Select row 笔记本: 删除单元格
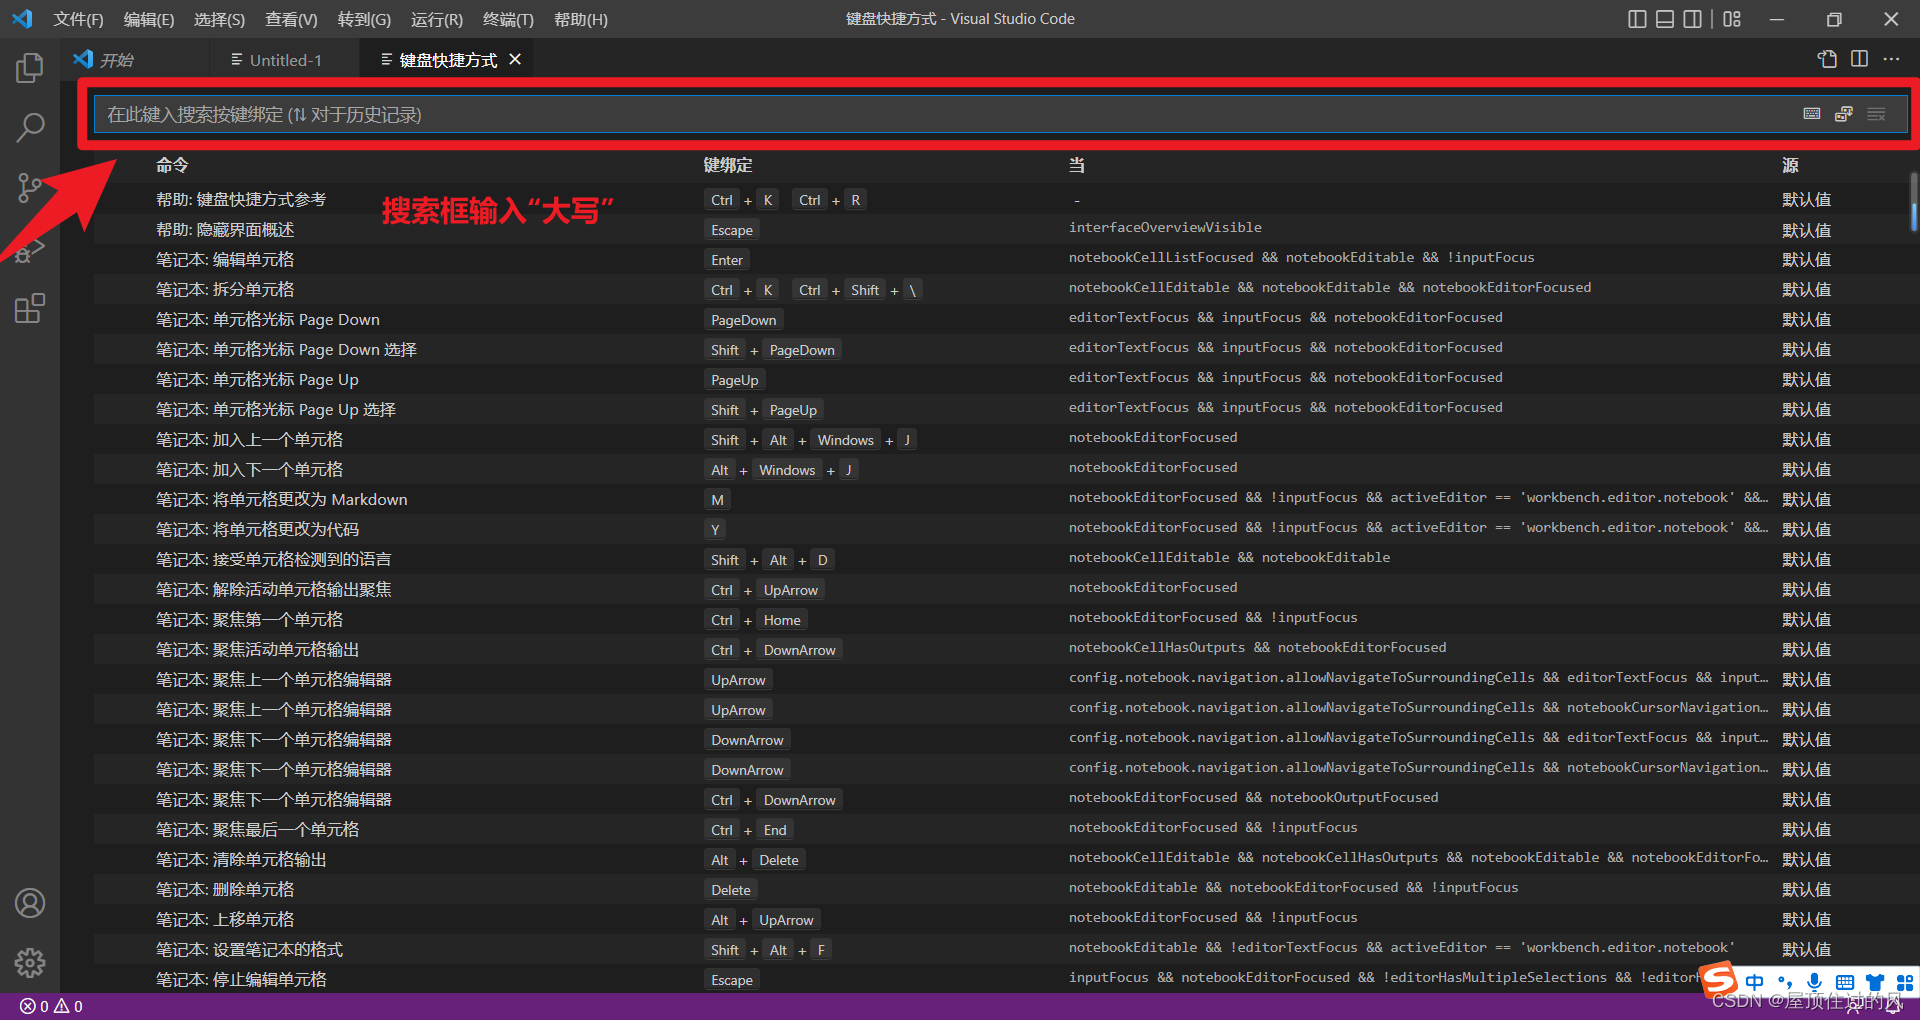Image resolution: width=1920 pixels, height=1020 pixels. click(1001, 890)
